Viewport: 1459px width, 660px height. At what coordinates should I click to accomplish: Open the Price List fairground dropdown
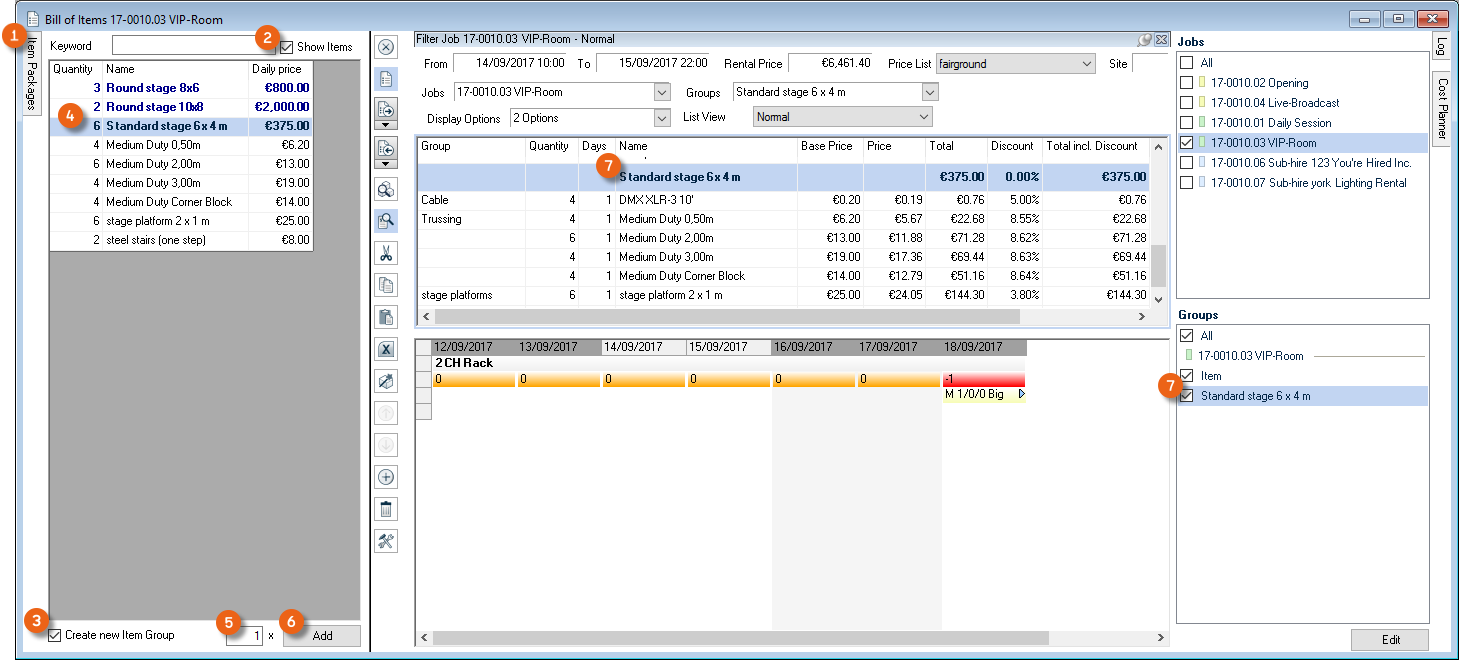tap(1087, 64)
